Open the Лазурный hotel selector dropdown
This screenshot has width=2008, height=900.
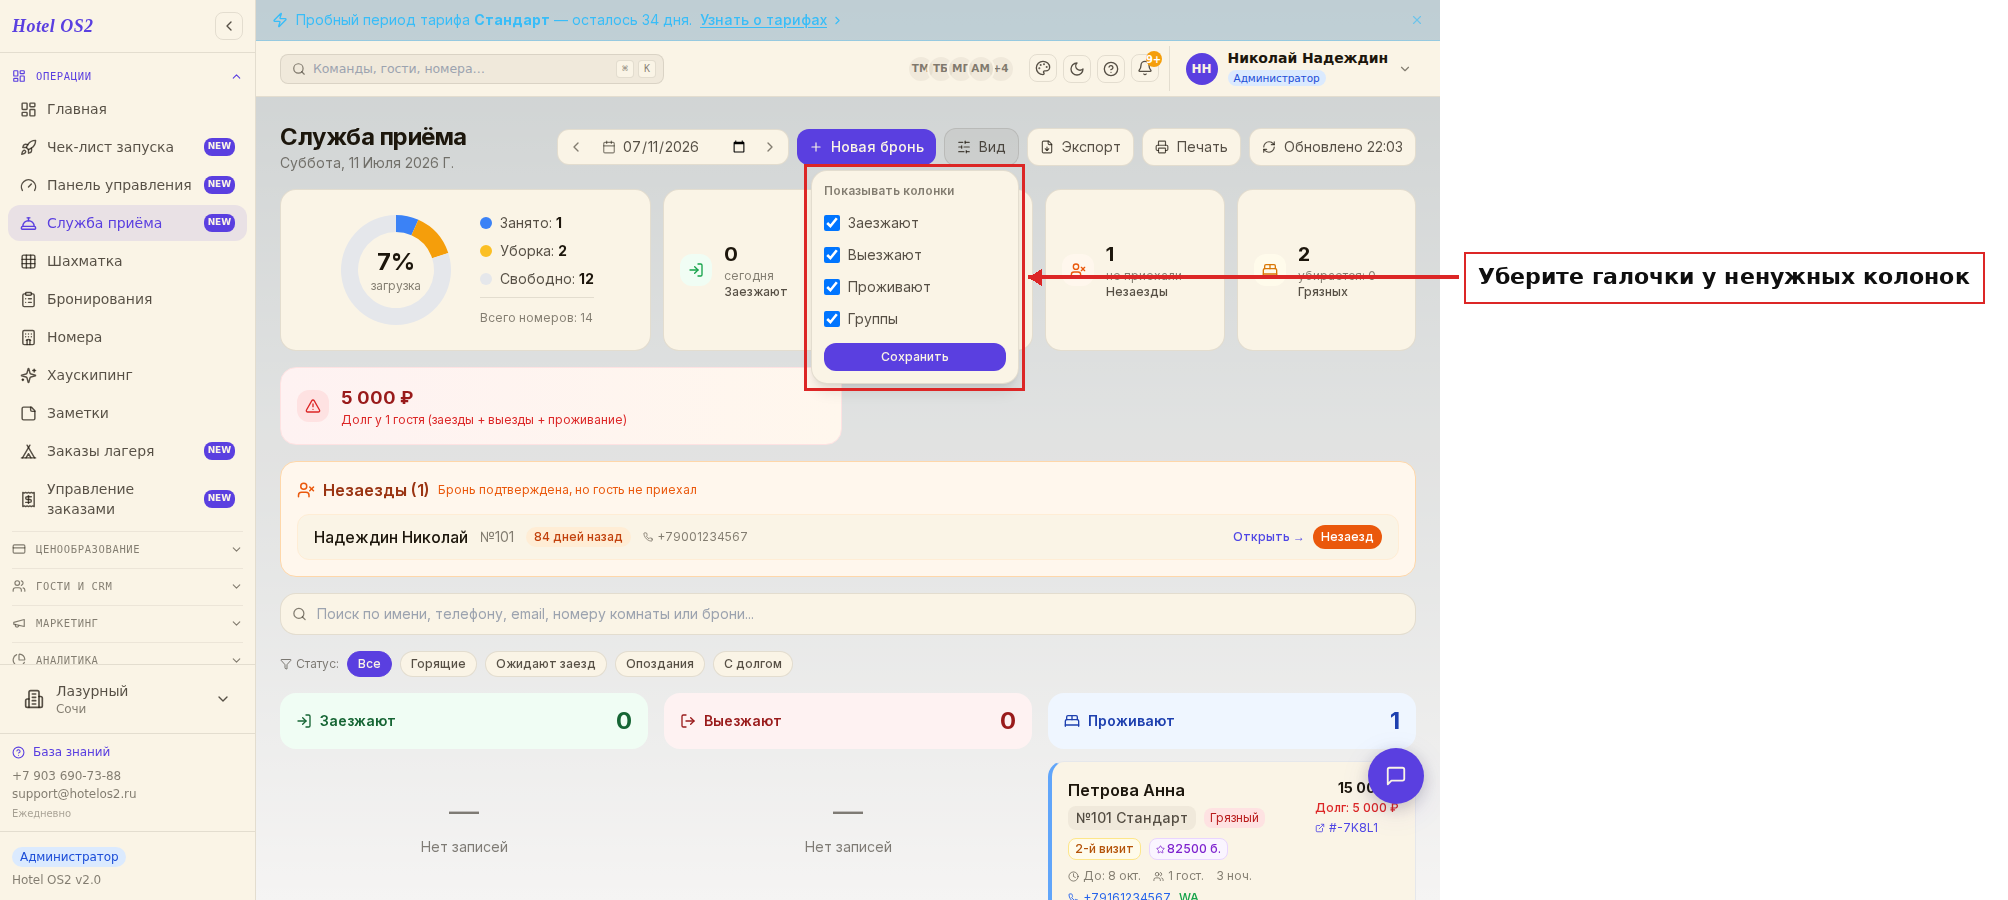coord(127,699)
